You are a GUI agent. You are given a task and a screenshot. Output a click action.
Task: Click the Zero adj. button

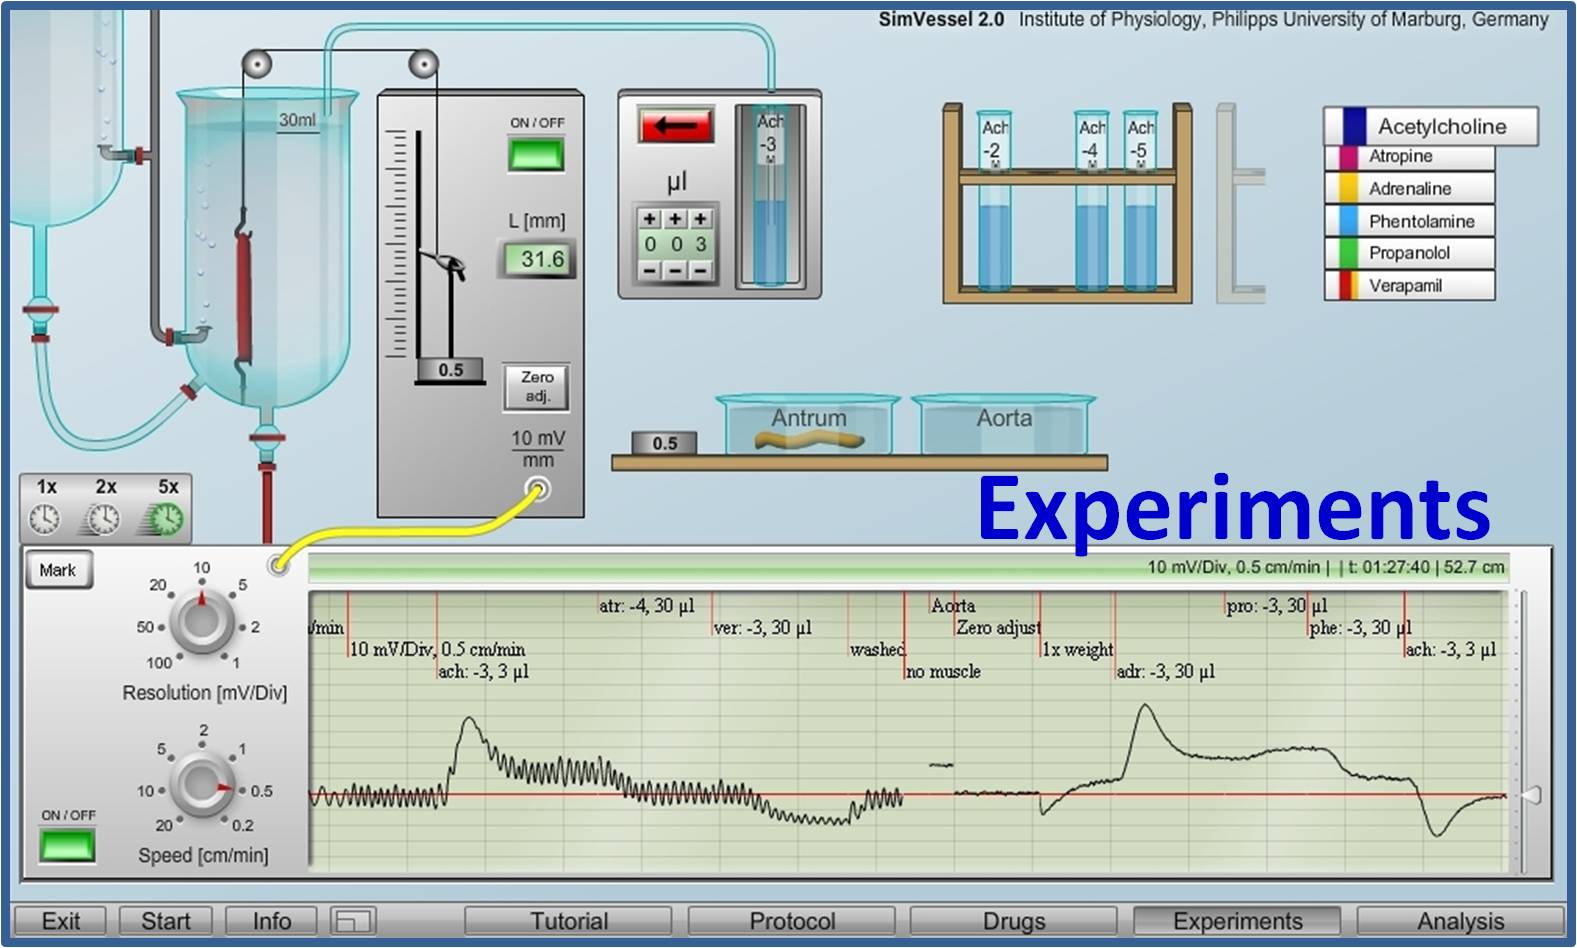point(537,387)
